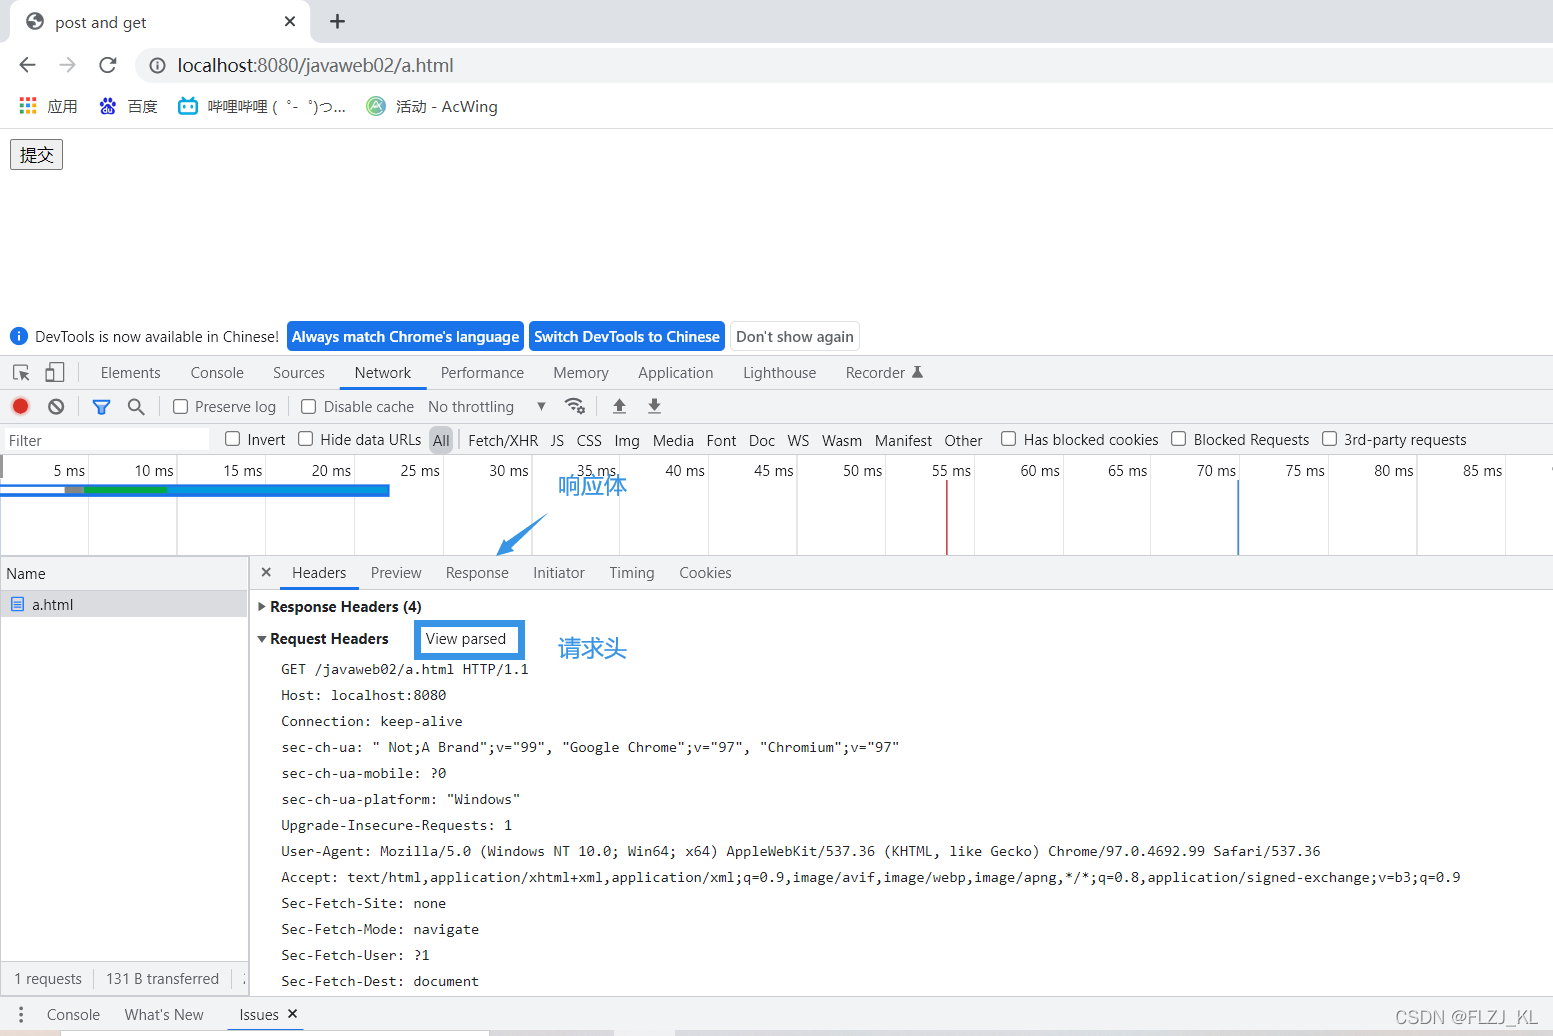Check 3rd-party requests checkbox

point(1330,439)
